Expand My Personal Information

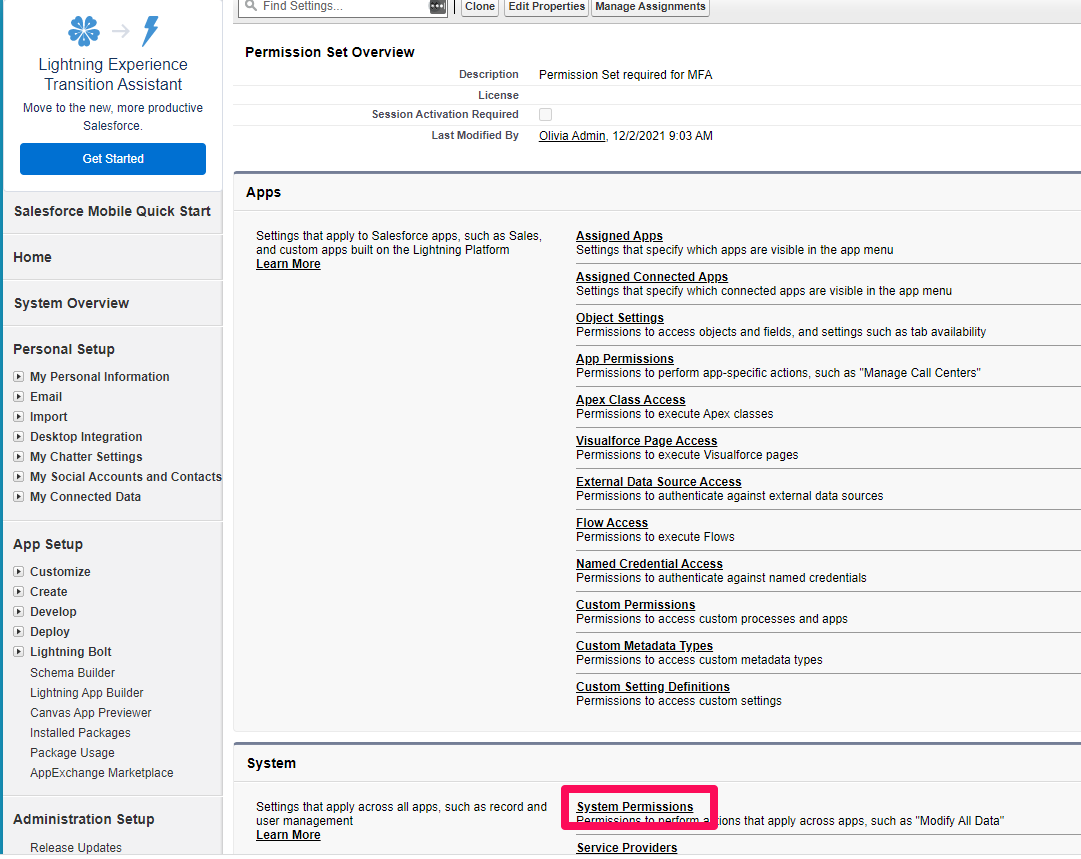tap(19, 376)
